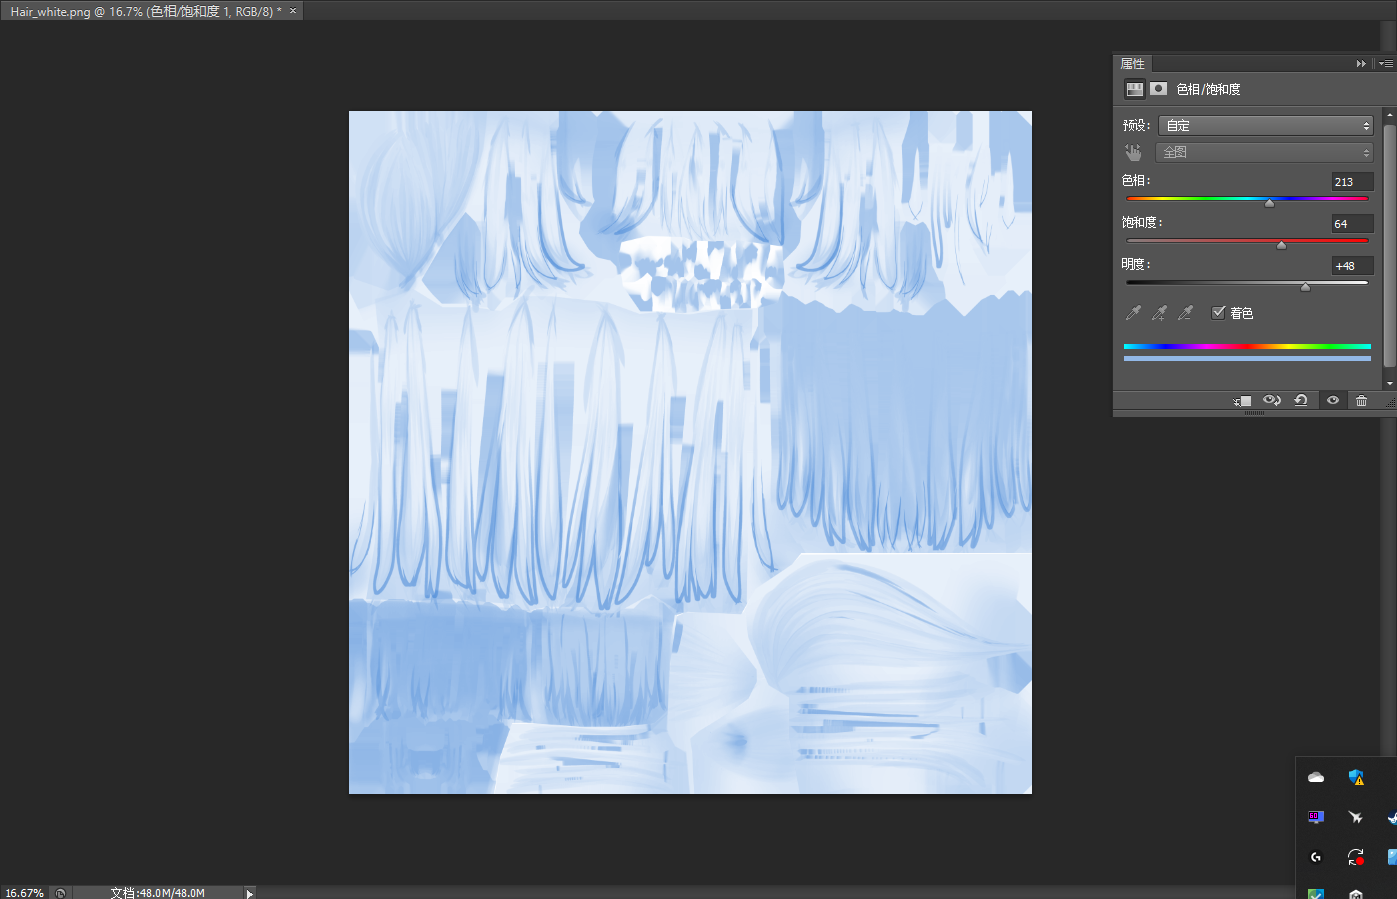Viewport: 1397px width, 899px height.
Task: Click the status bar info arrow
Action: (x=250, y=893)
